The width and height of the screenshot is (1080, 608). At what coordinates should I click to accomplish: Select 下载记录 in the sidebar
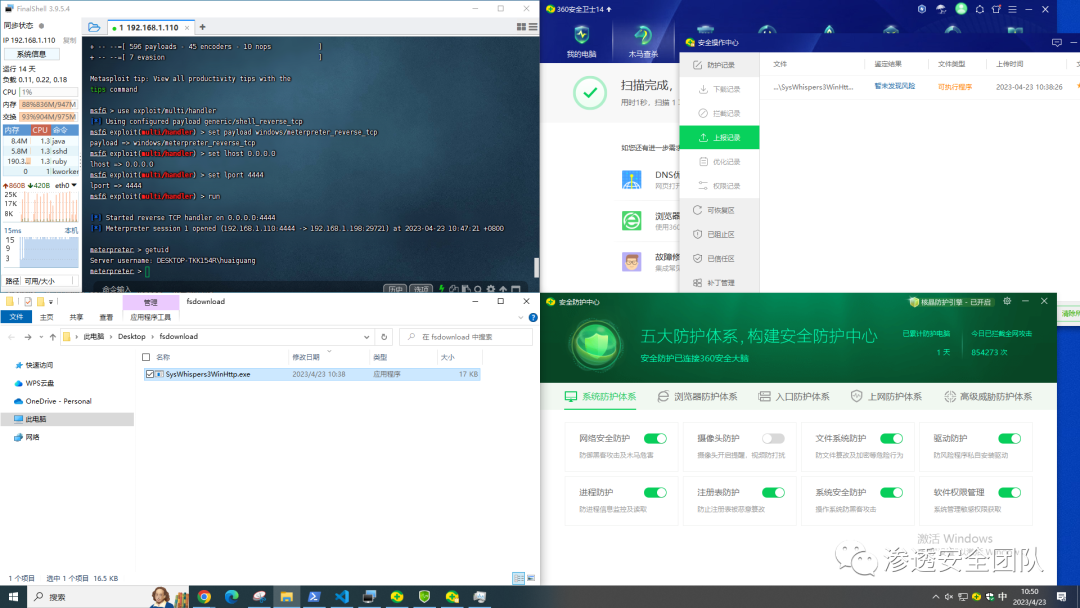720,89
